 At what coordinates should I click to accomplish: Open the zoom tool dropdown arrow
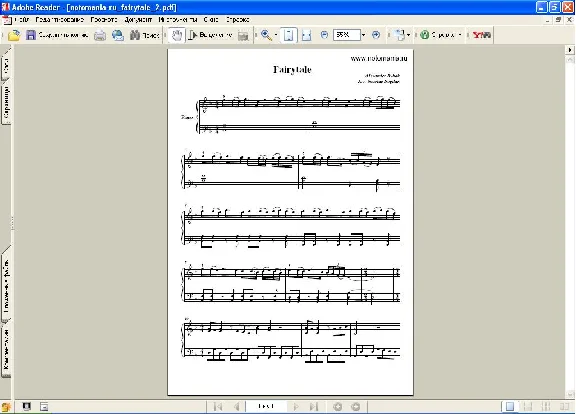(x=276, y=35)
